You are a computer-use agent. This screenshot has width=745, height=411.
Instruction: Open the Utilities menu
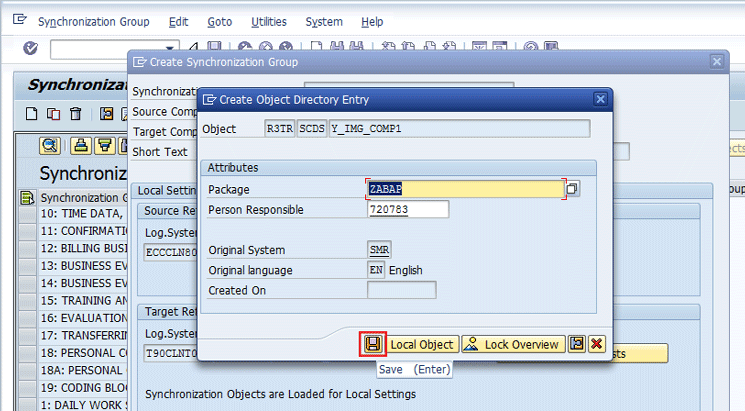click(268, 22)
